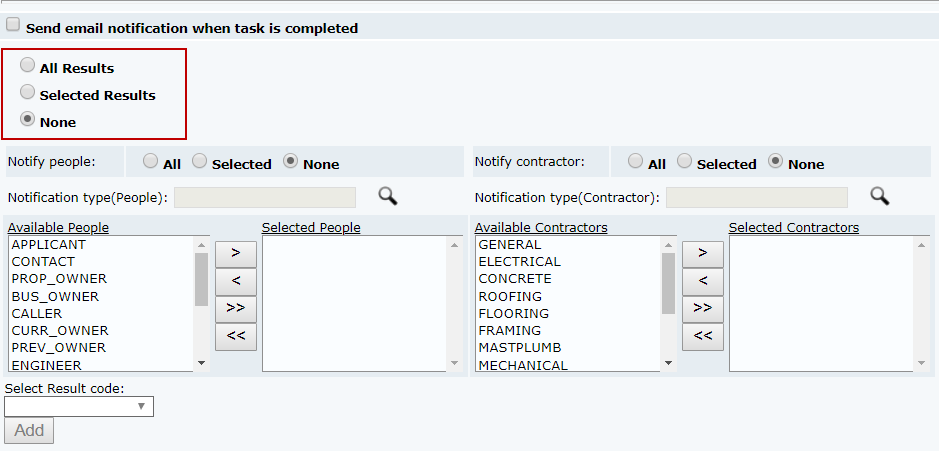Click the Notification type(People) input field
Image resolution: width=939 pixels, height=451 pixels.
click(x=265, y=197)
